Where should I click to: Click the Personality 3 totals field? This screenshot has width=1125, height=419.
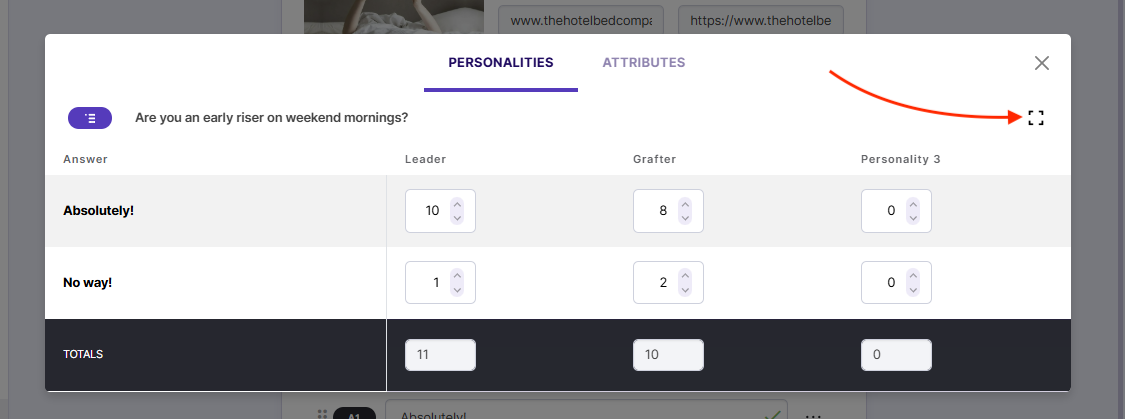pos(896,355)
